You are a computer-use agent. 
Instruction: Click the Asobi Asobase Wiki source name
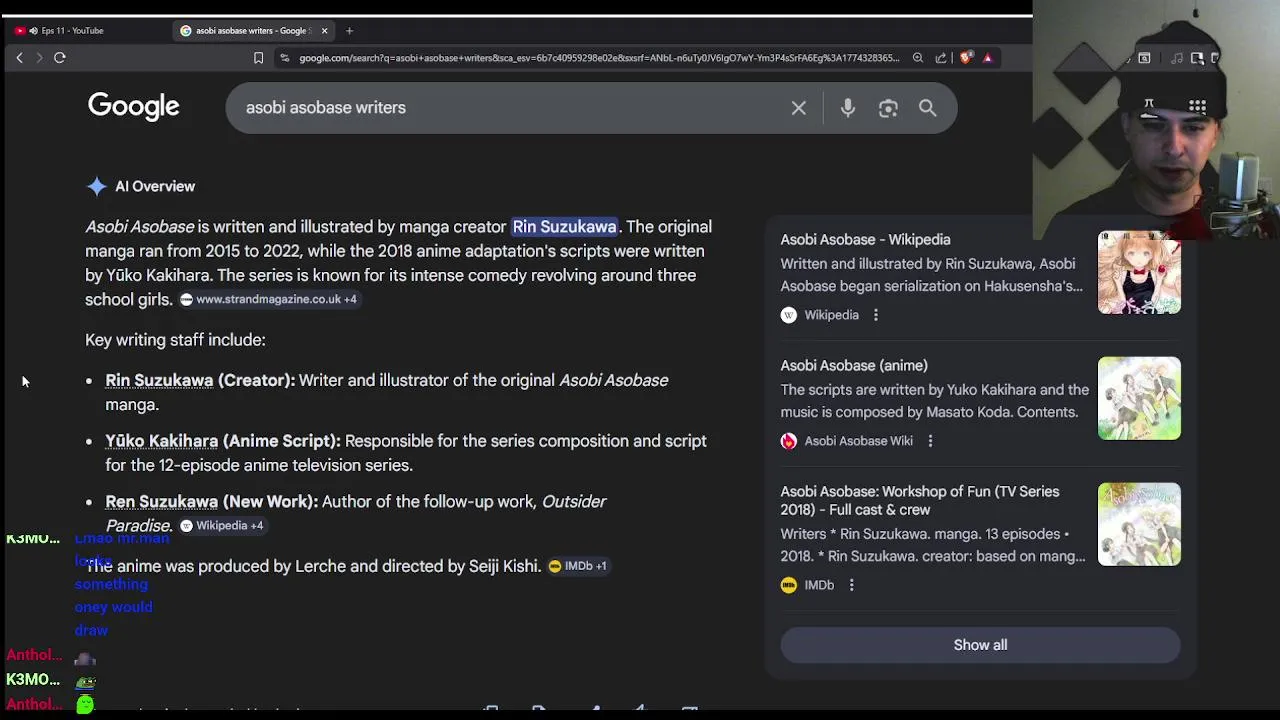coord(859,441)
